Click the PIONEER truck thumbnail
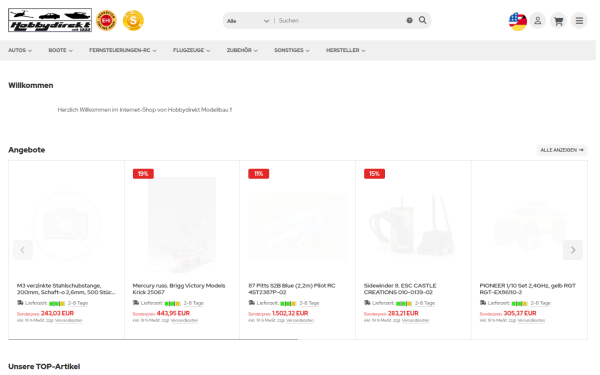Viewport: 600px width, 375px height. click(x=529, y=226)
